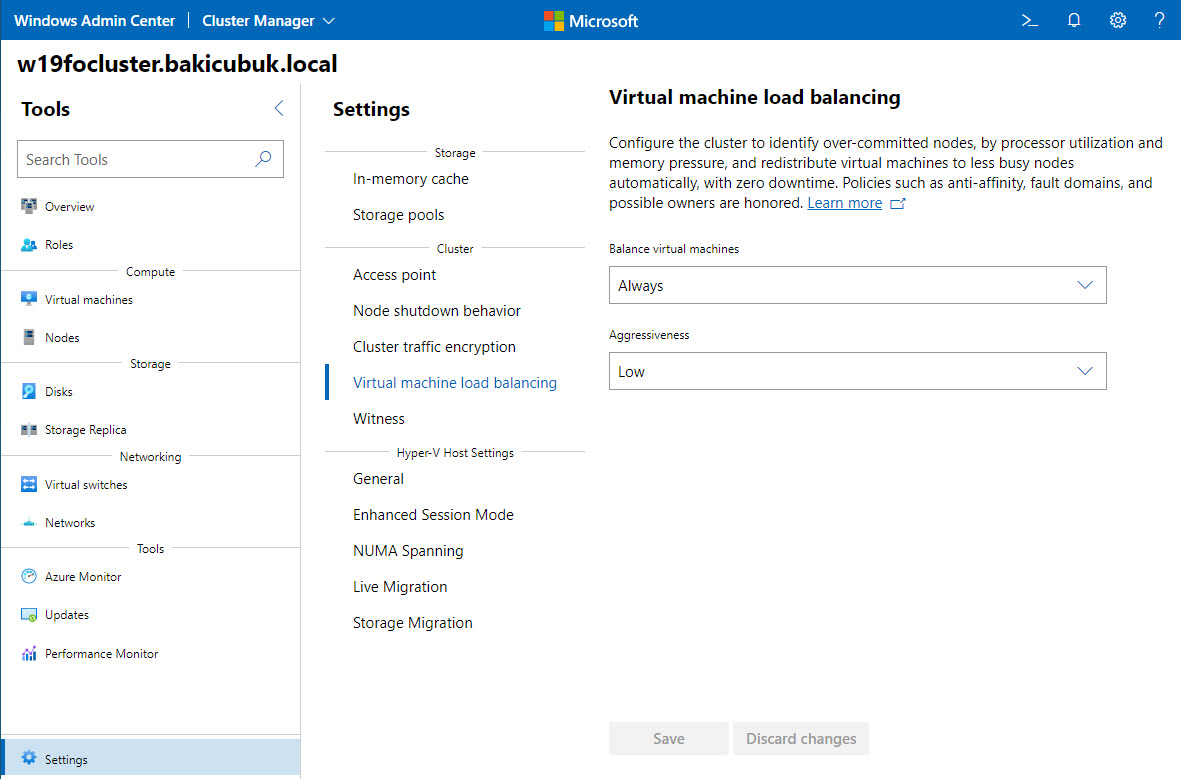The image size is (1181, 779).
Task: Select Live Migration settings
Action: (x=400, y=587)
